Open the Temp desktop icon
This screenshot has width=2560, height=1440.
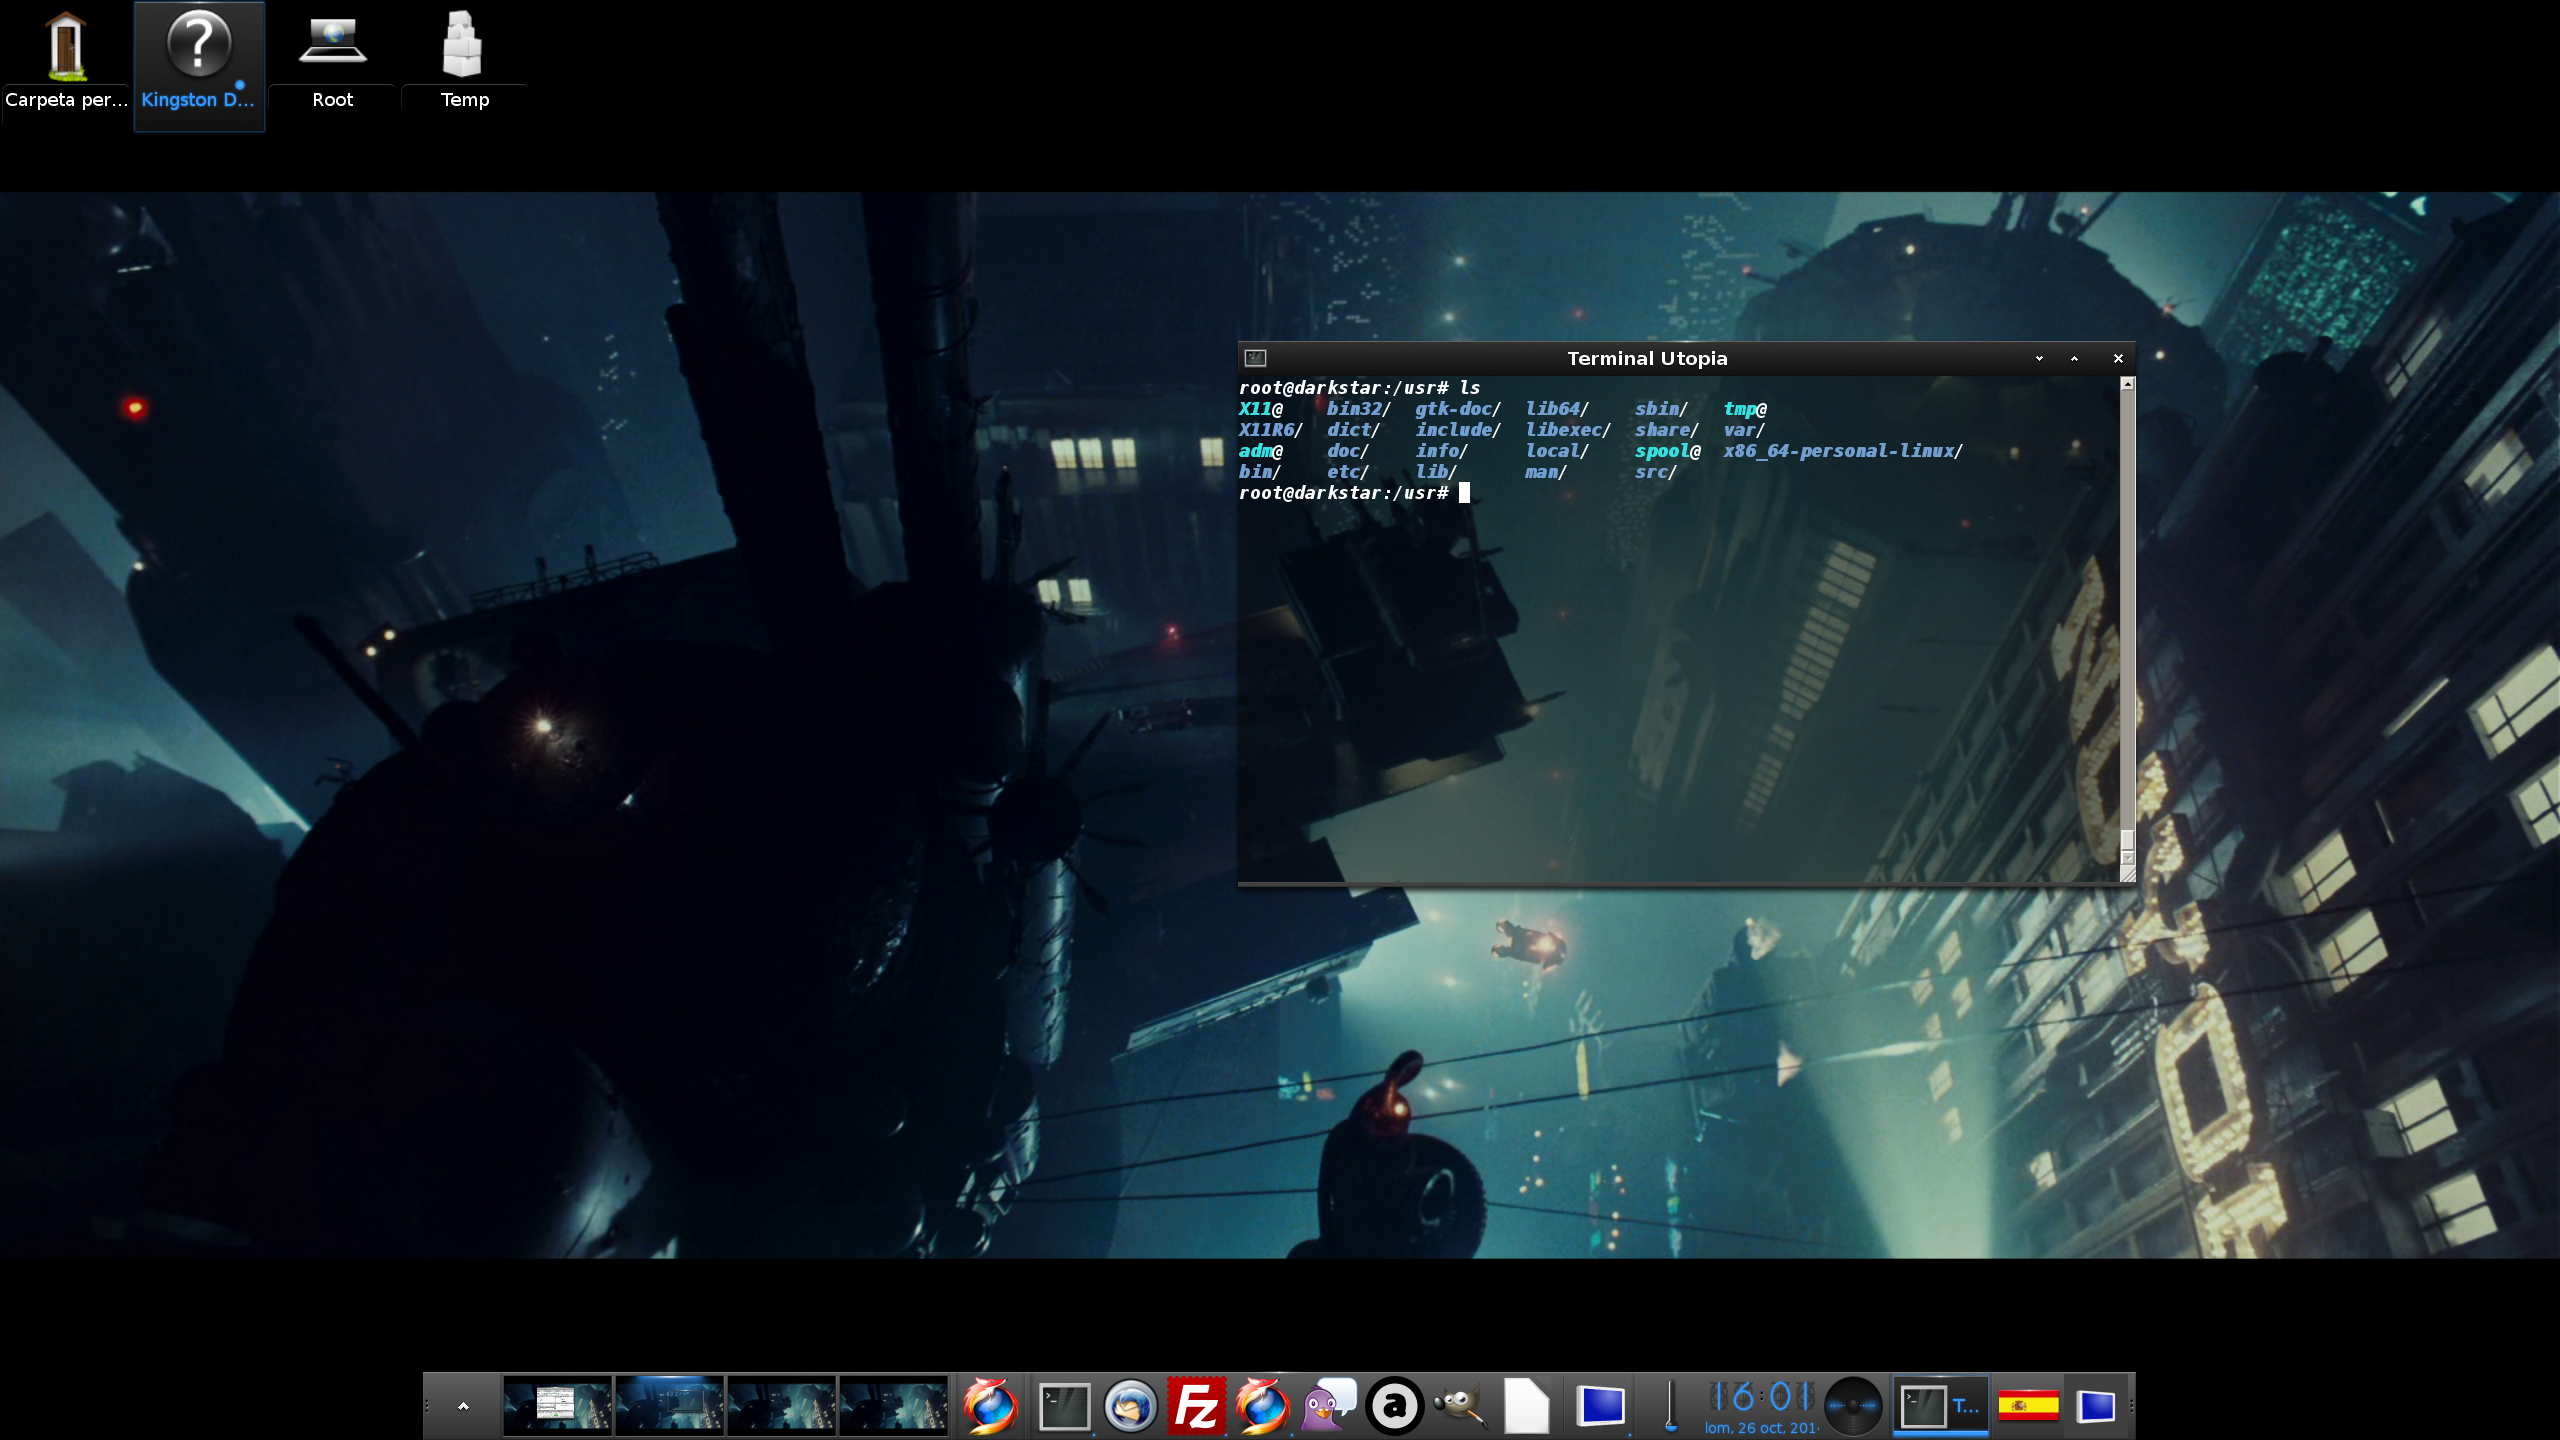click(x=464, y=62)
